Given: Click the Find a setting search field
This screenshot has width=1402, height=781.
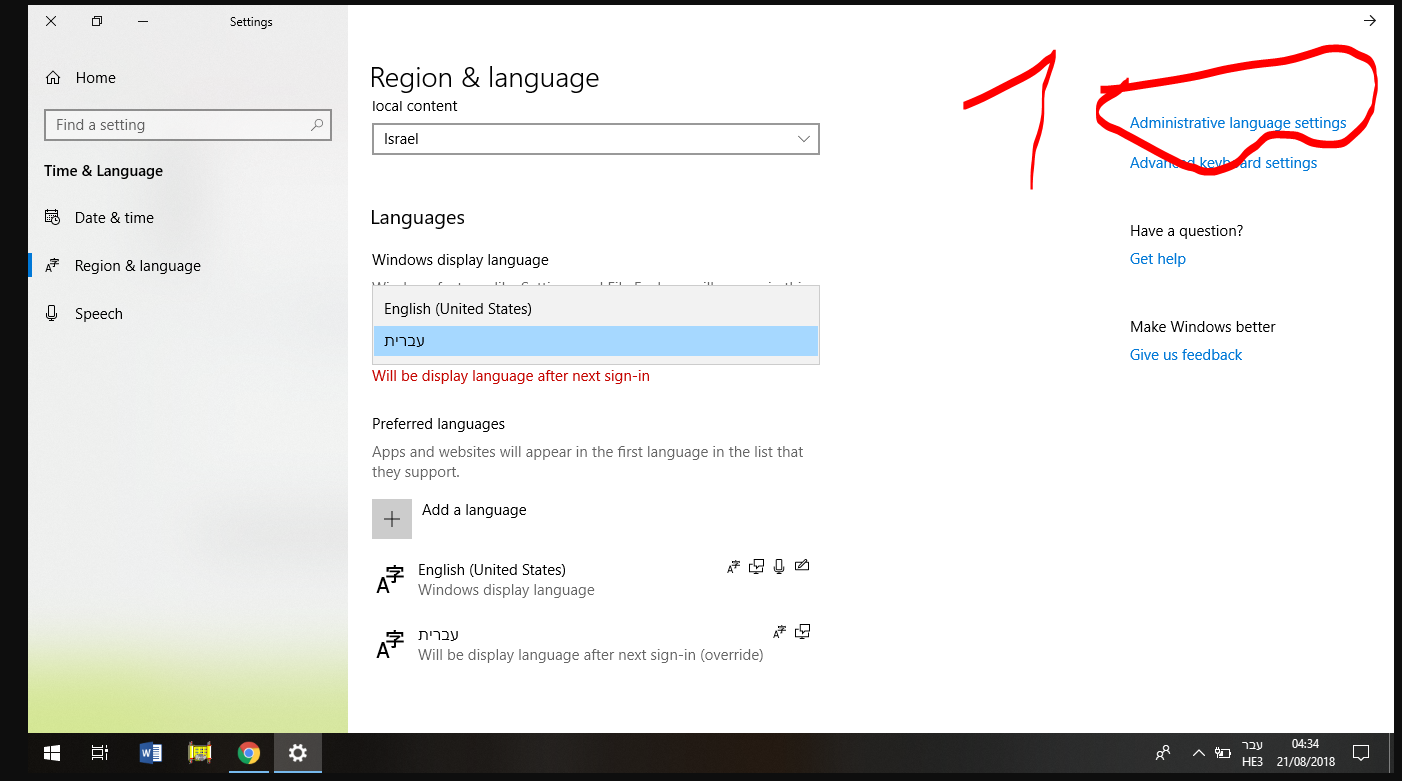Looking at the screenshot, I should [x=188, y=125].
